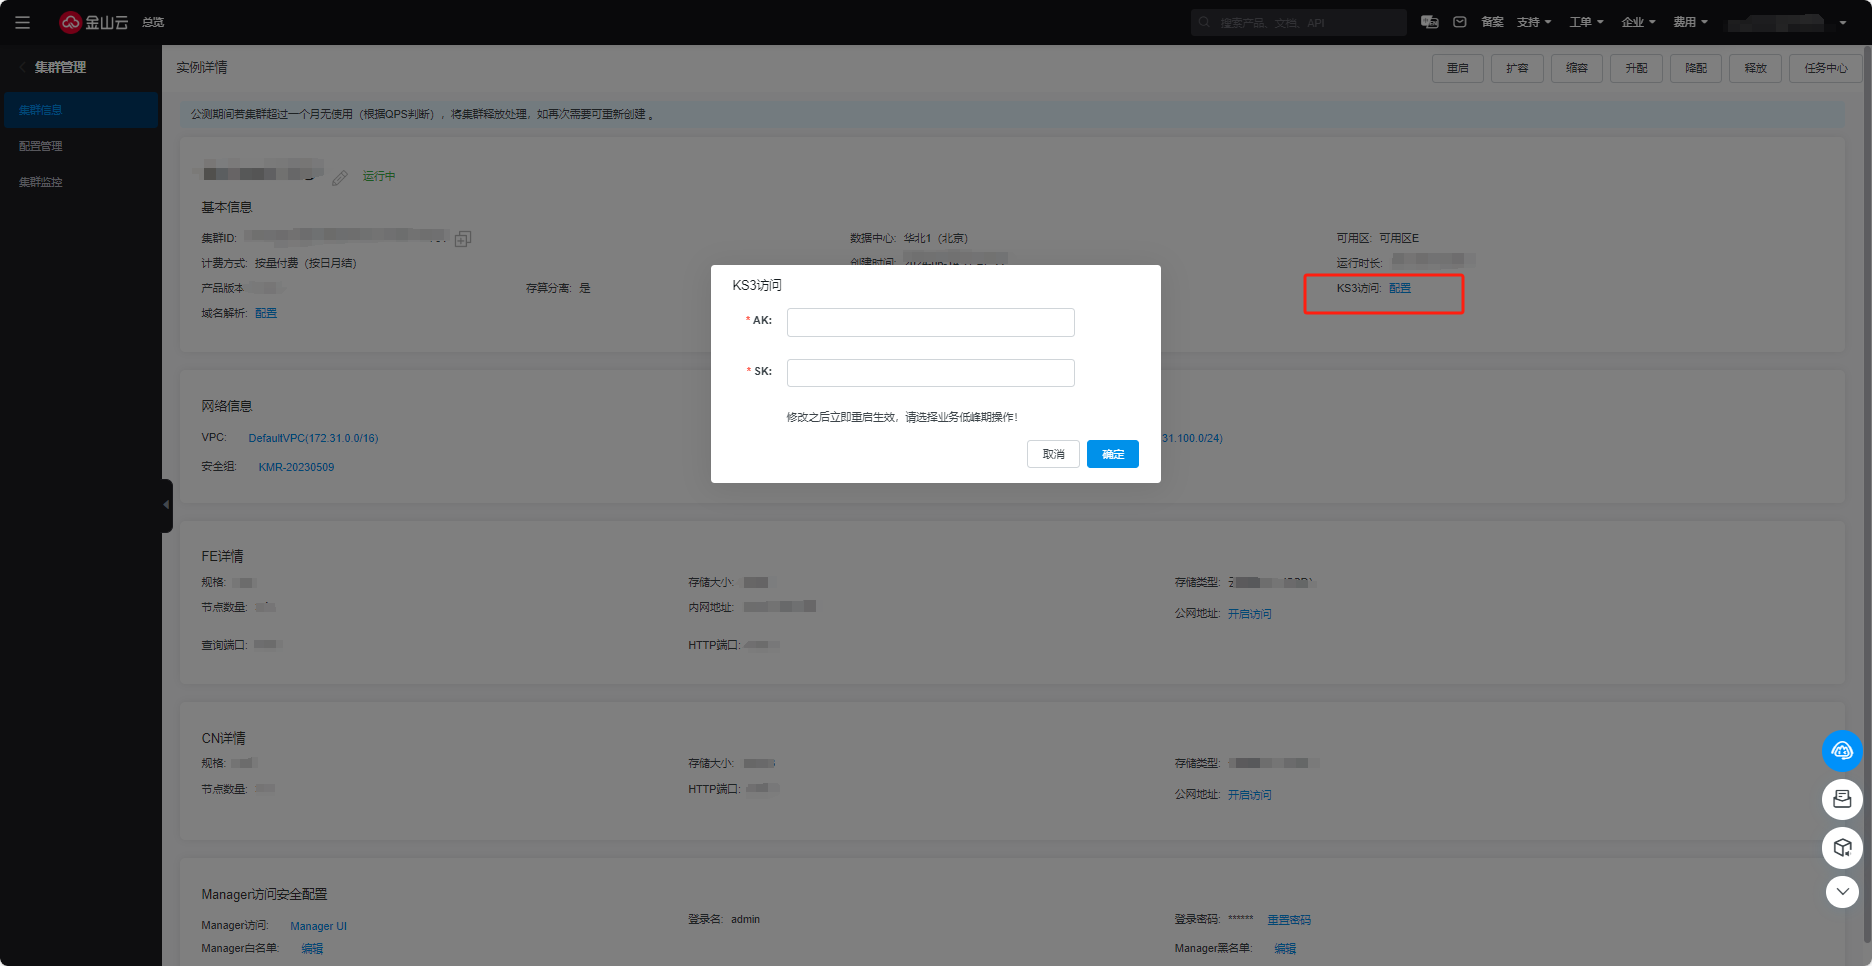This screenshot has height=966, width=1872.
Task: Click the header search box
Action: (x=1298, y=22)
